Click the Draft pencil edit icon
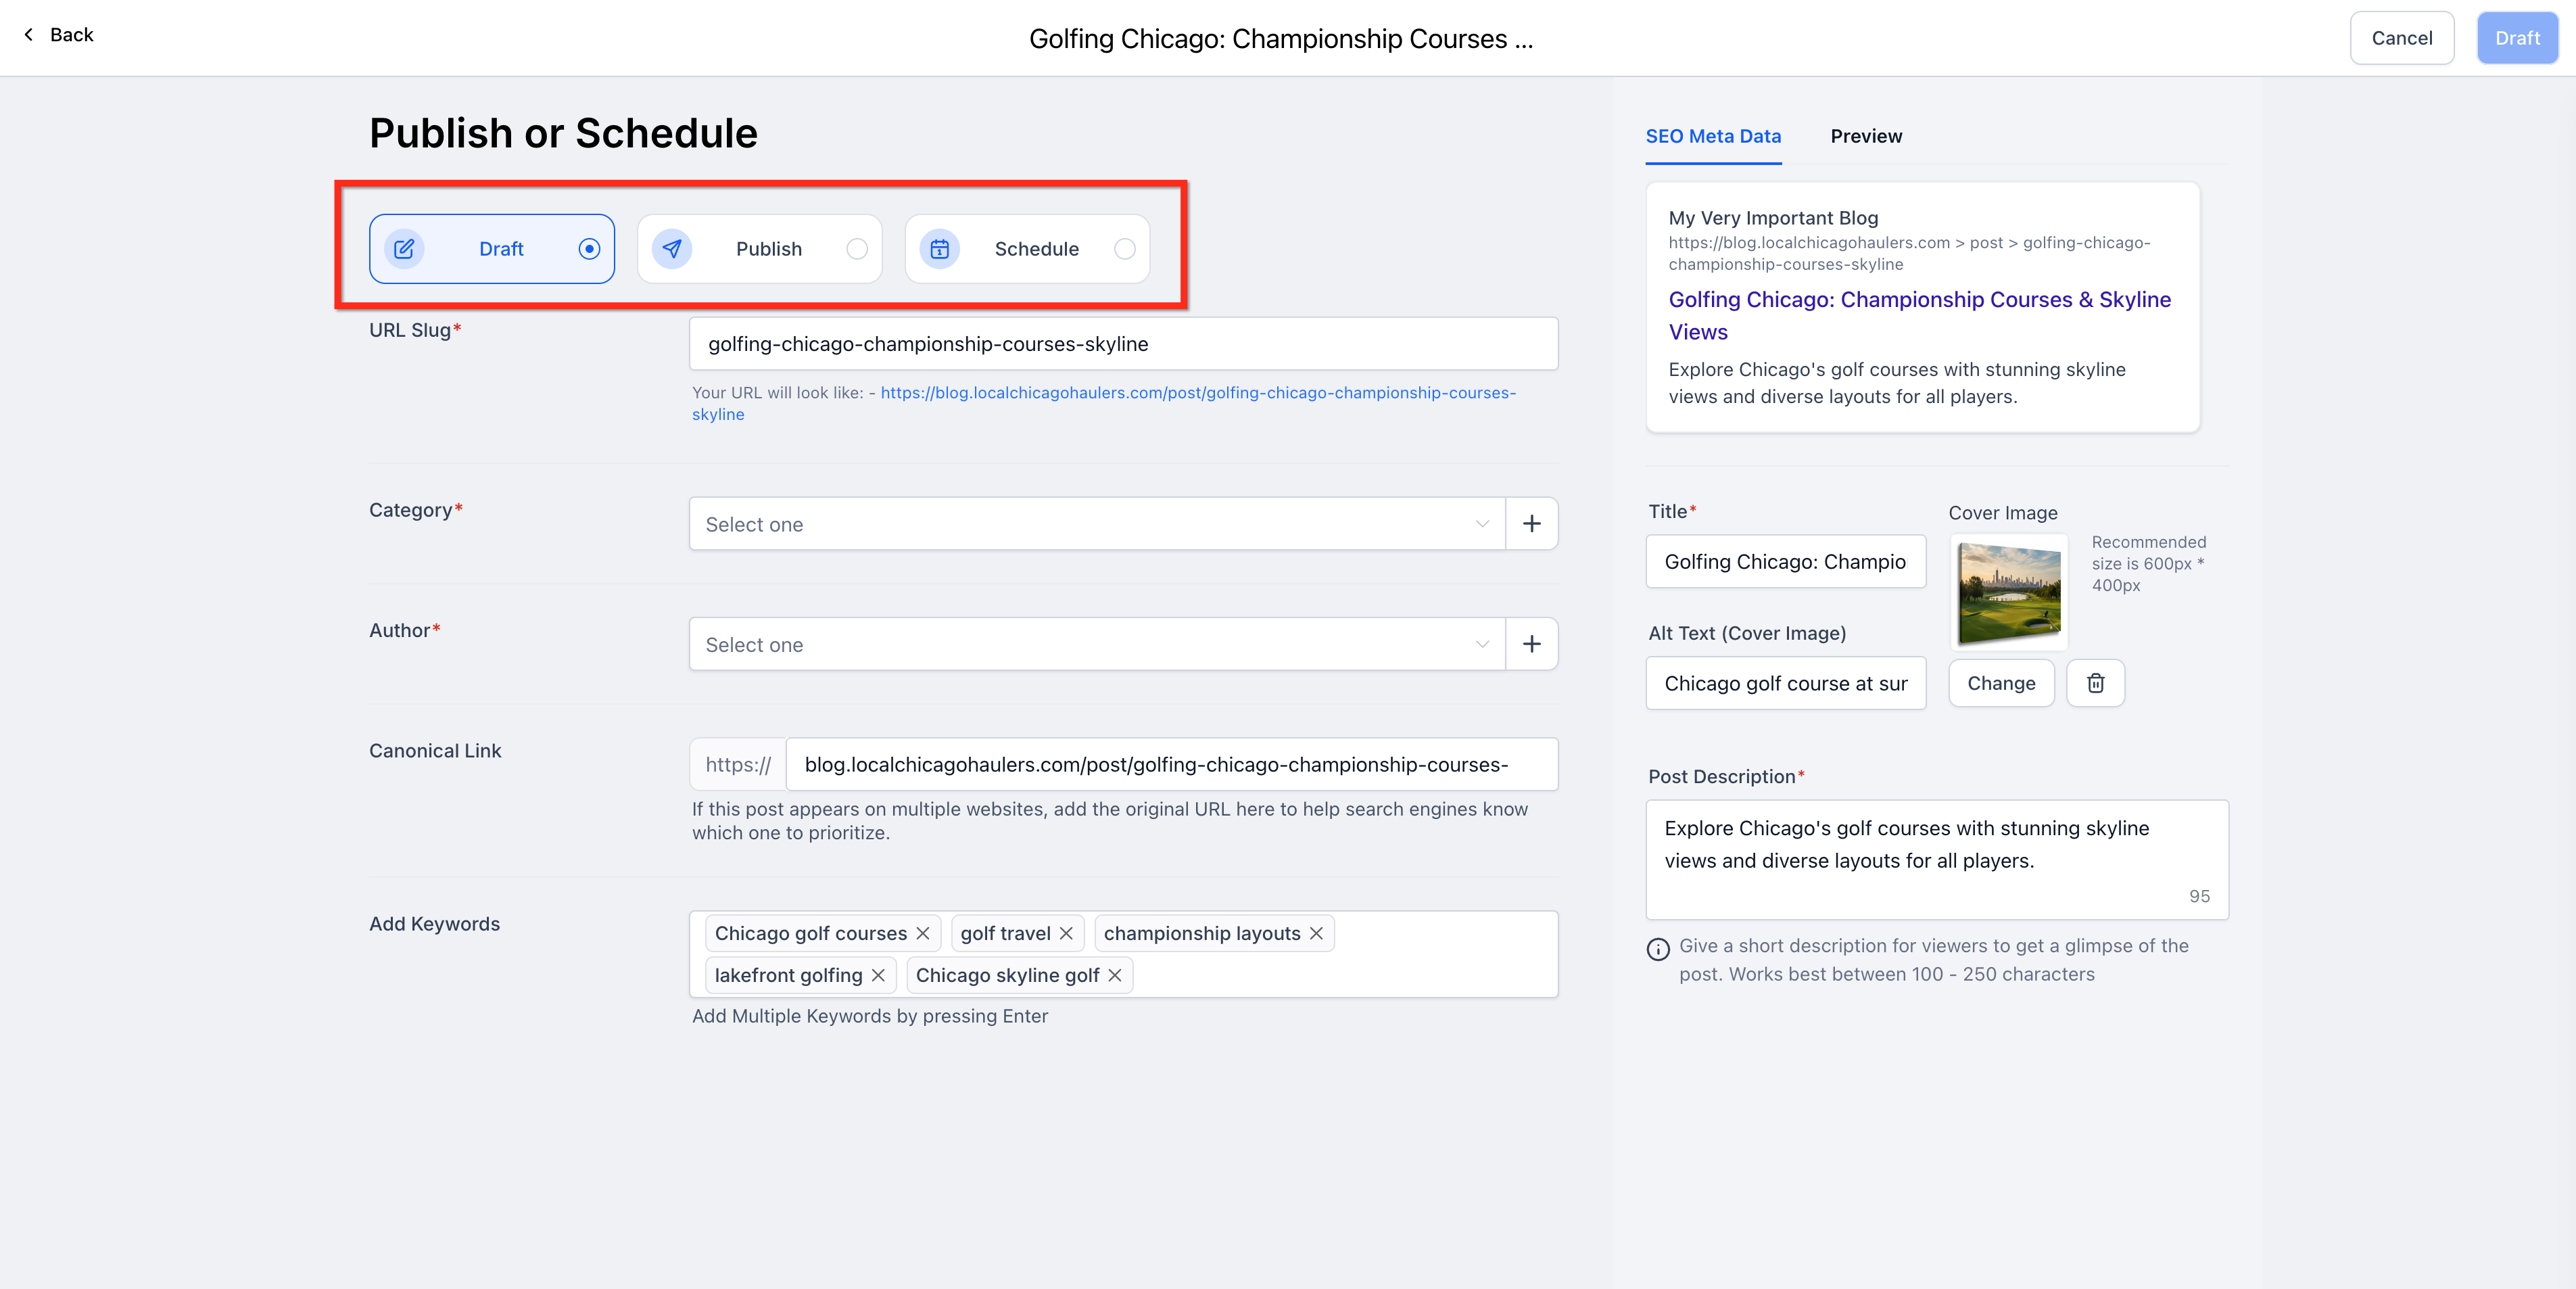Image resolution: width=2576 pixels, height=1289 pixels. pyautogui.click(x=404, y=249)
